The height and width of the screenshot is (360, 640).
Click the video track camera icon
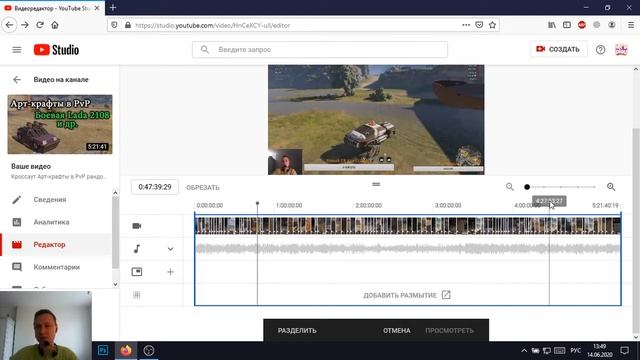pyautogui.click(x=137, y=226)
